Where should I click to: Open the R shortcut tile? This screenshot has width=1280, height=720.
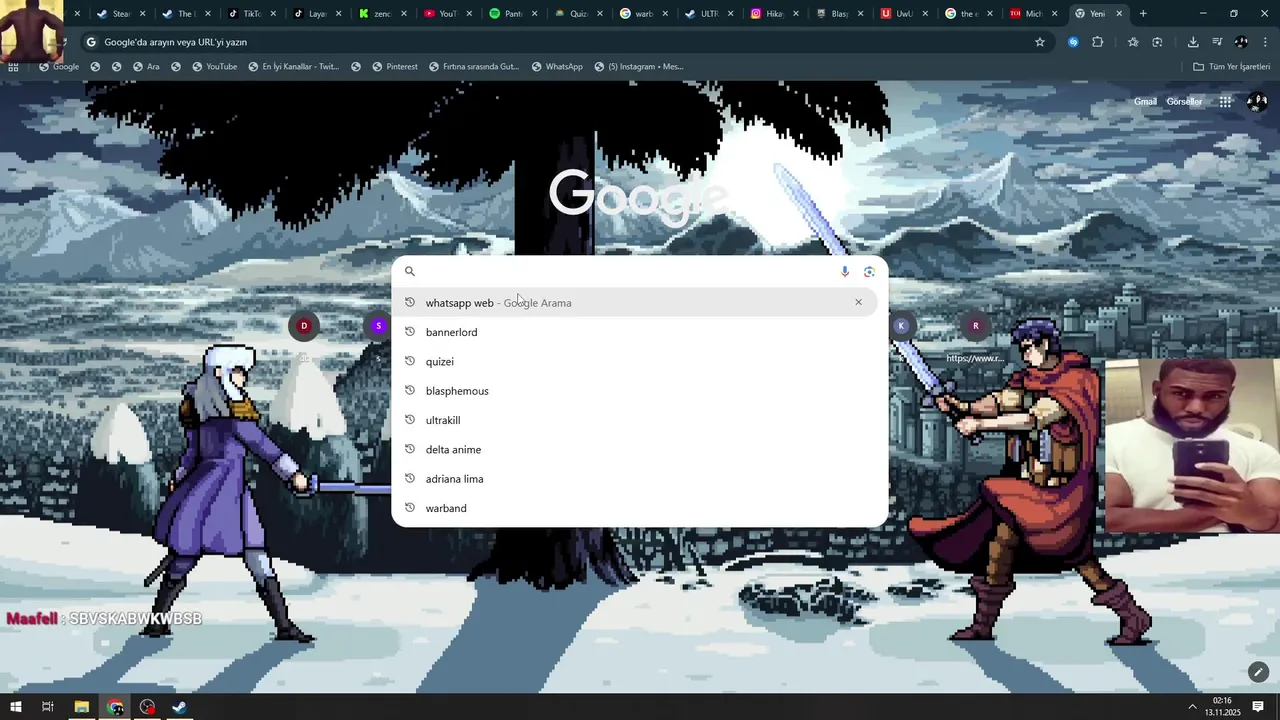975,326
